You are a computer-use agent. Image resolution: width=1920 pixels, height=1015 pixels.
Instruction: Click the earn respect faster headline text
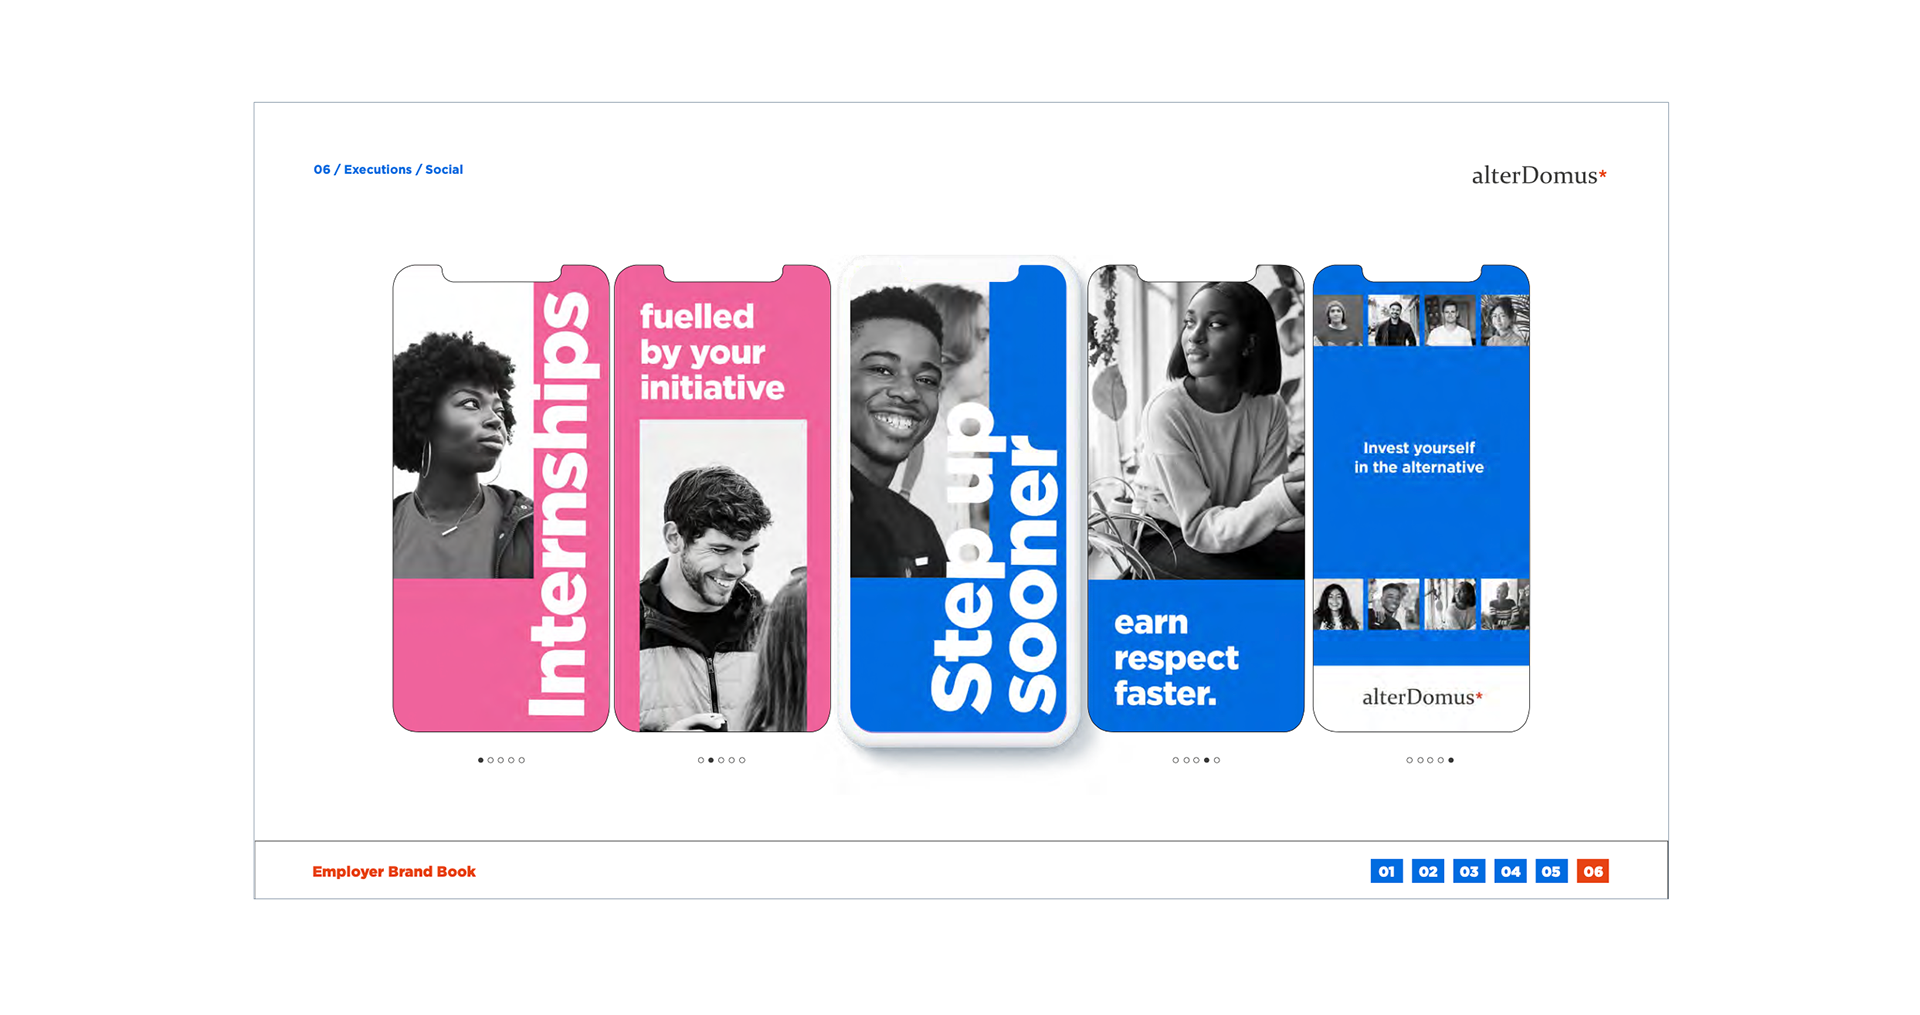1176,658
